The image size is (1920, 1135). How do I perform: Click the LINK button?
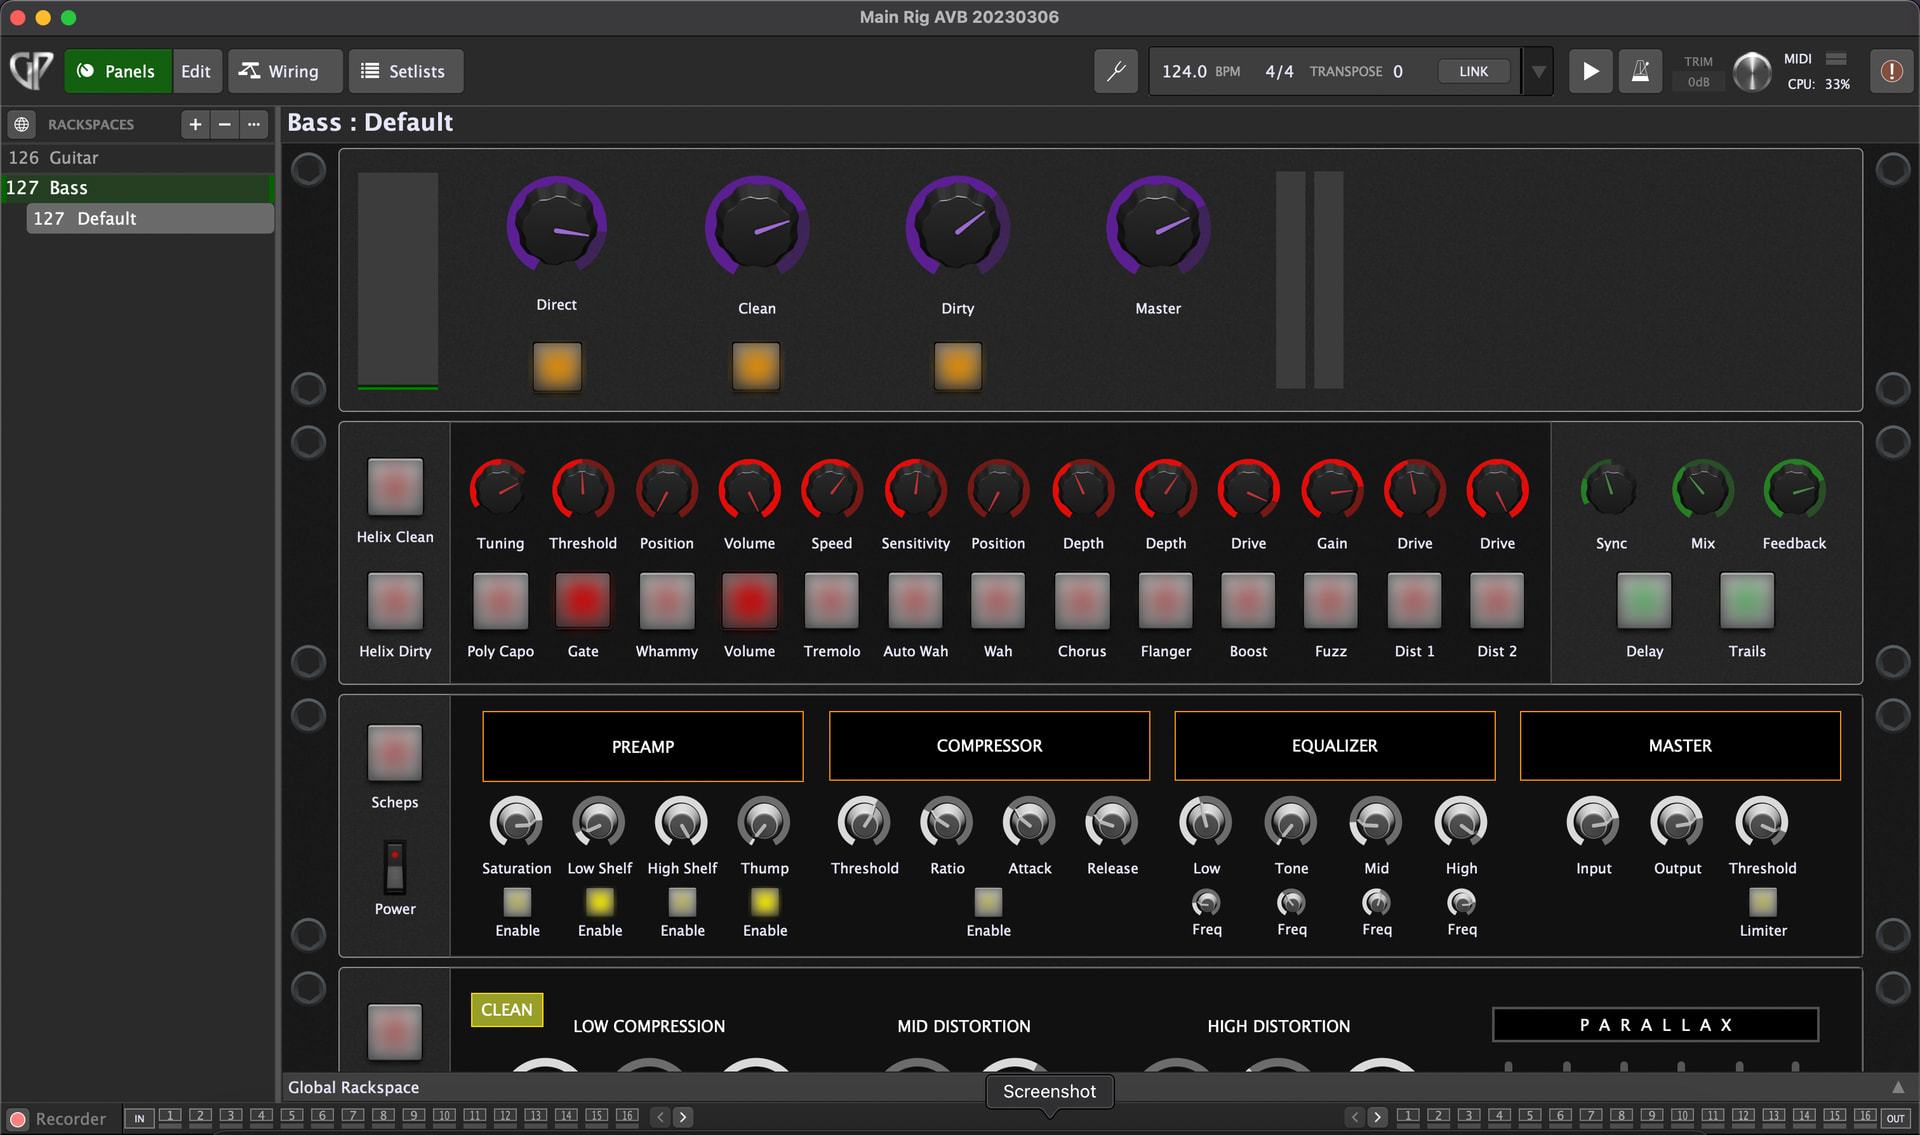[1473, 71]
